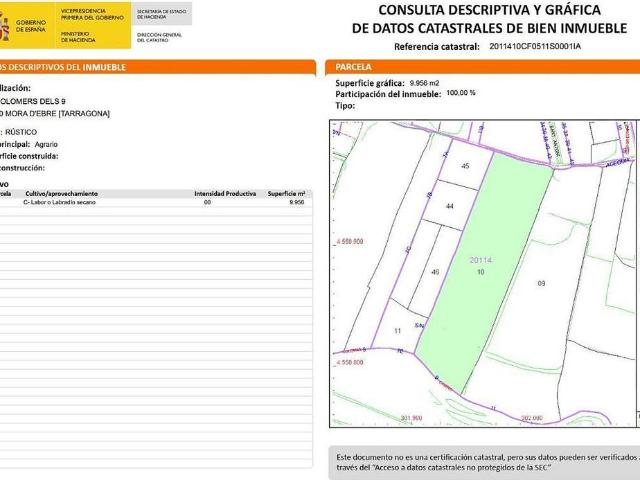Click the COLOMERS DELS 9 address line
Viewport: 640px width, 480px height.
[x=33, y=101]
